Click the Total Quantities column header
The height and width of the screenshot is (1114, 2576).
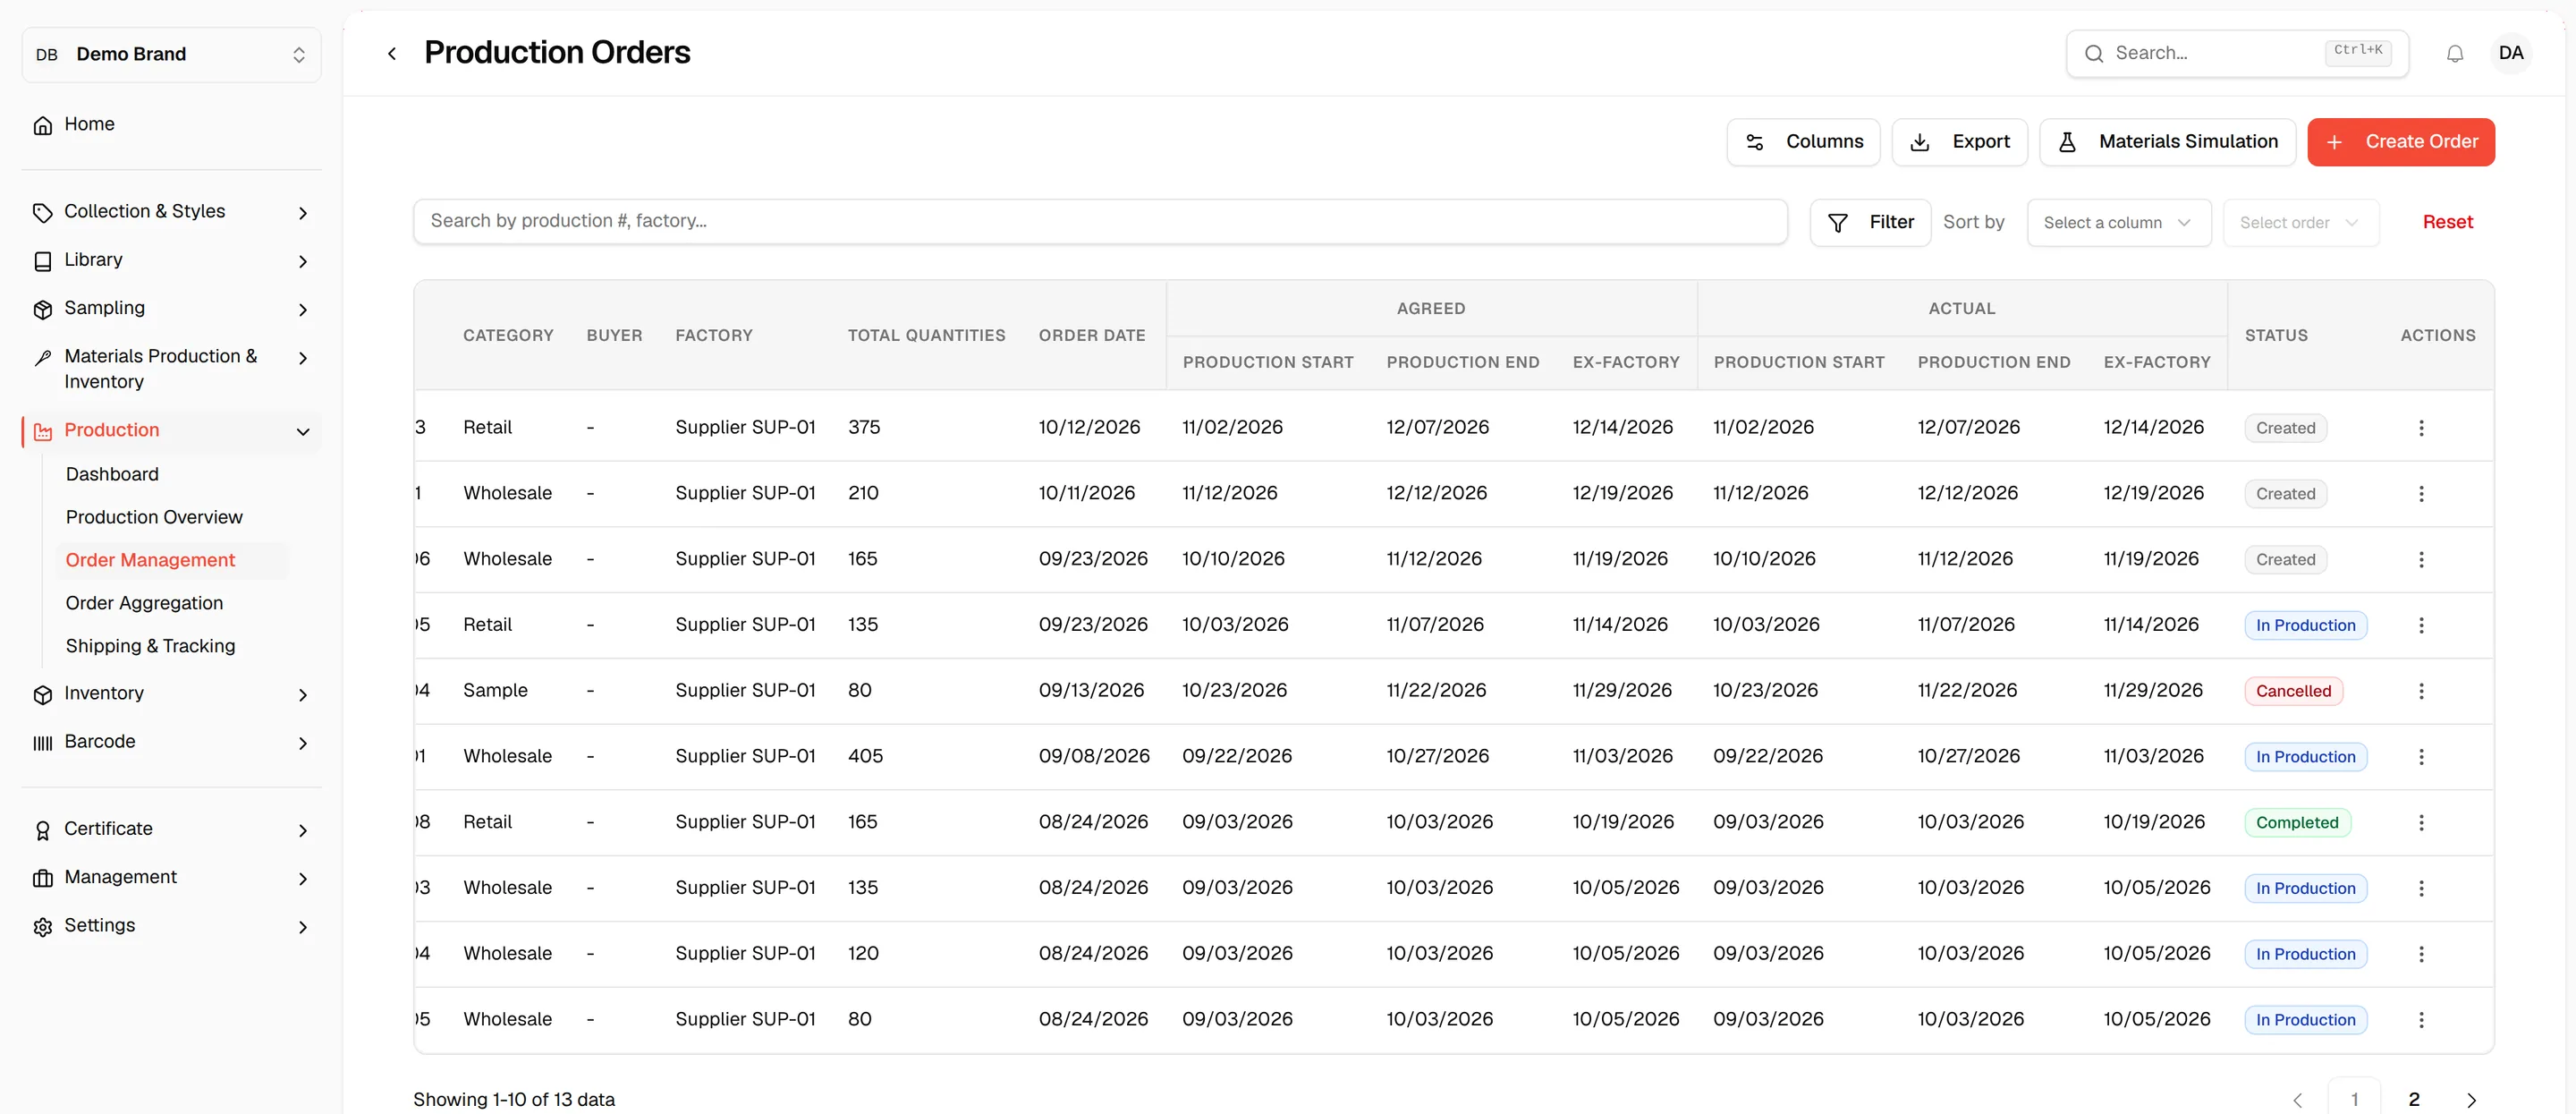[926, 335]
